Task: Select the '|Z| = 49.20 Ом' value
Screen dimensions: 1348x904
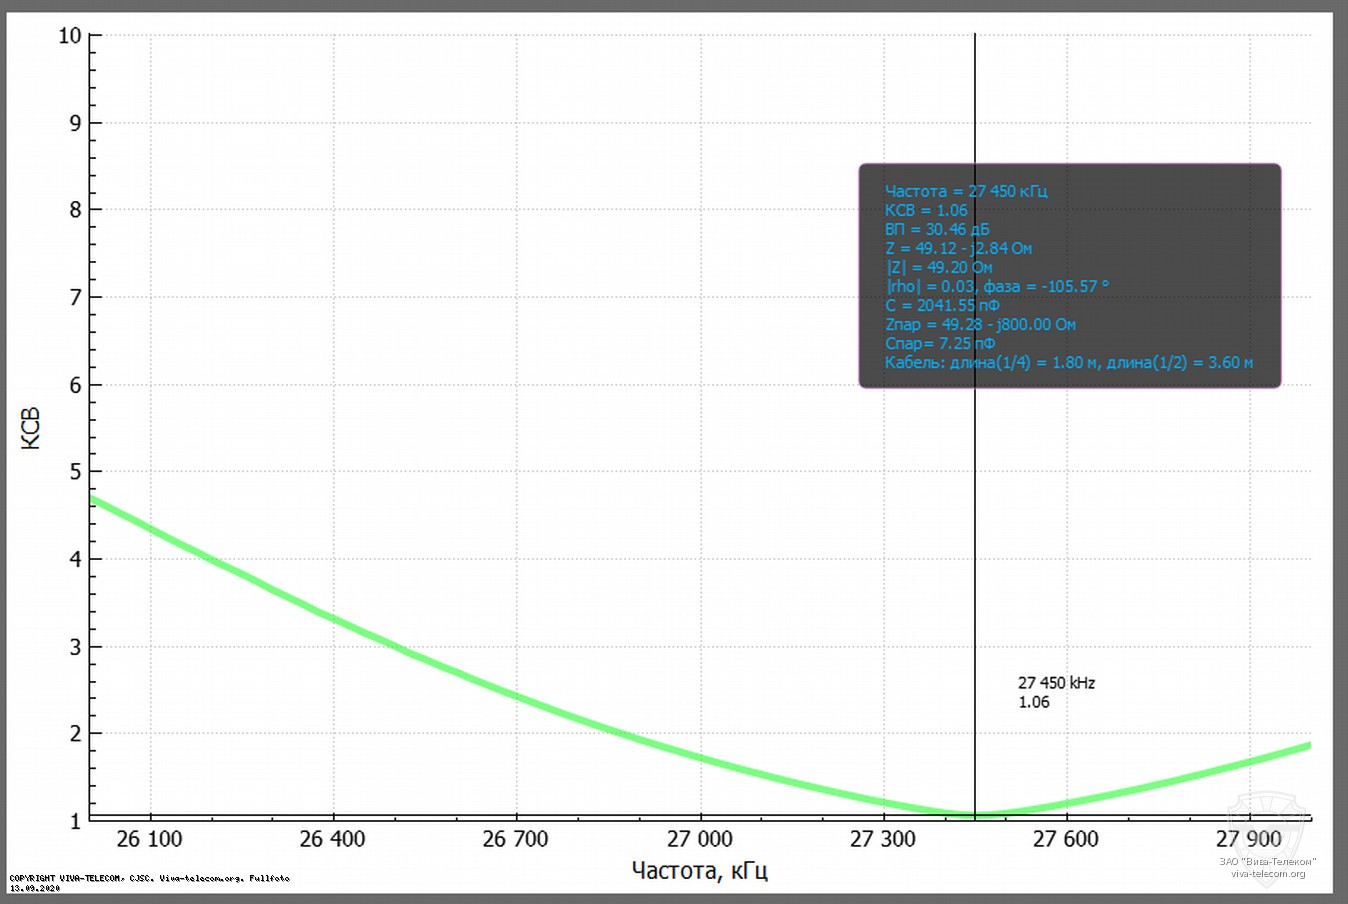Action: 939,267
